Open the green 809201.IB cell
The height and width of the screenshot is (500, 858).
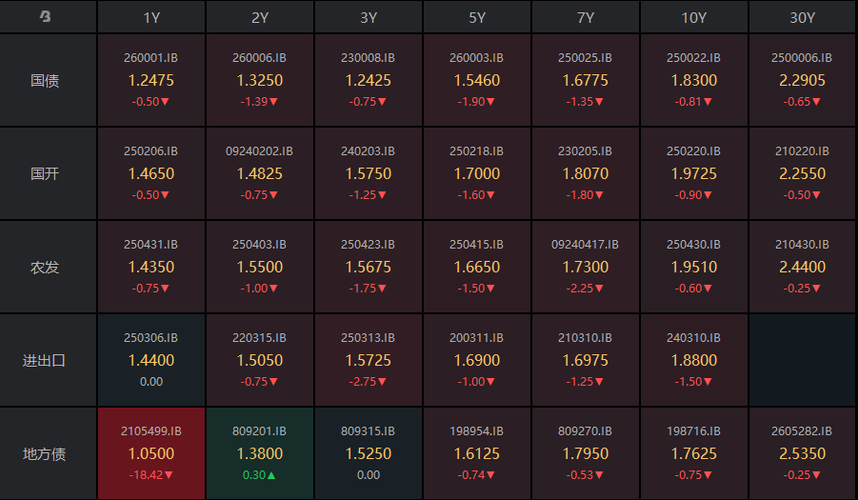[260, 454]
